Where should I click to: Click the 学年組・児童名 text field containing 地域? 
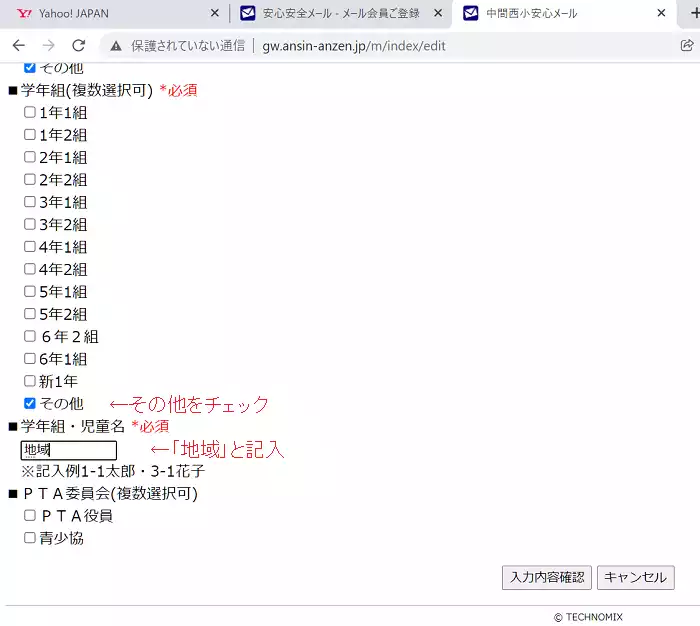tap(69, 450)
